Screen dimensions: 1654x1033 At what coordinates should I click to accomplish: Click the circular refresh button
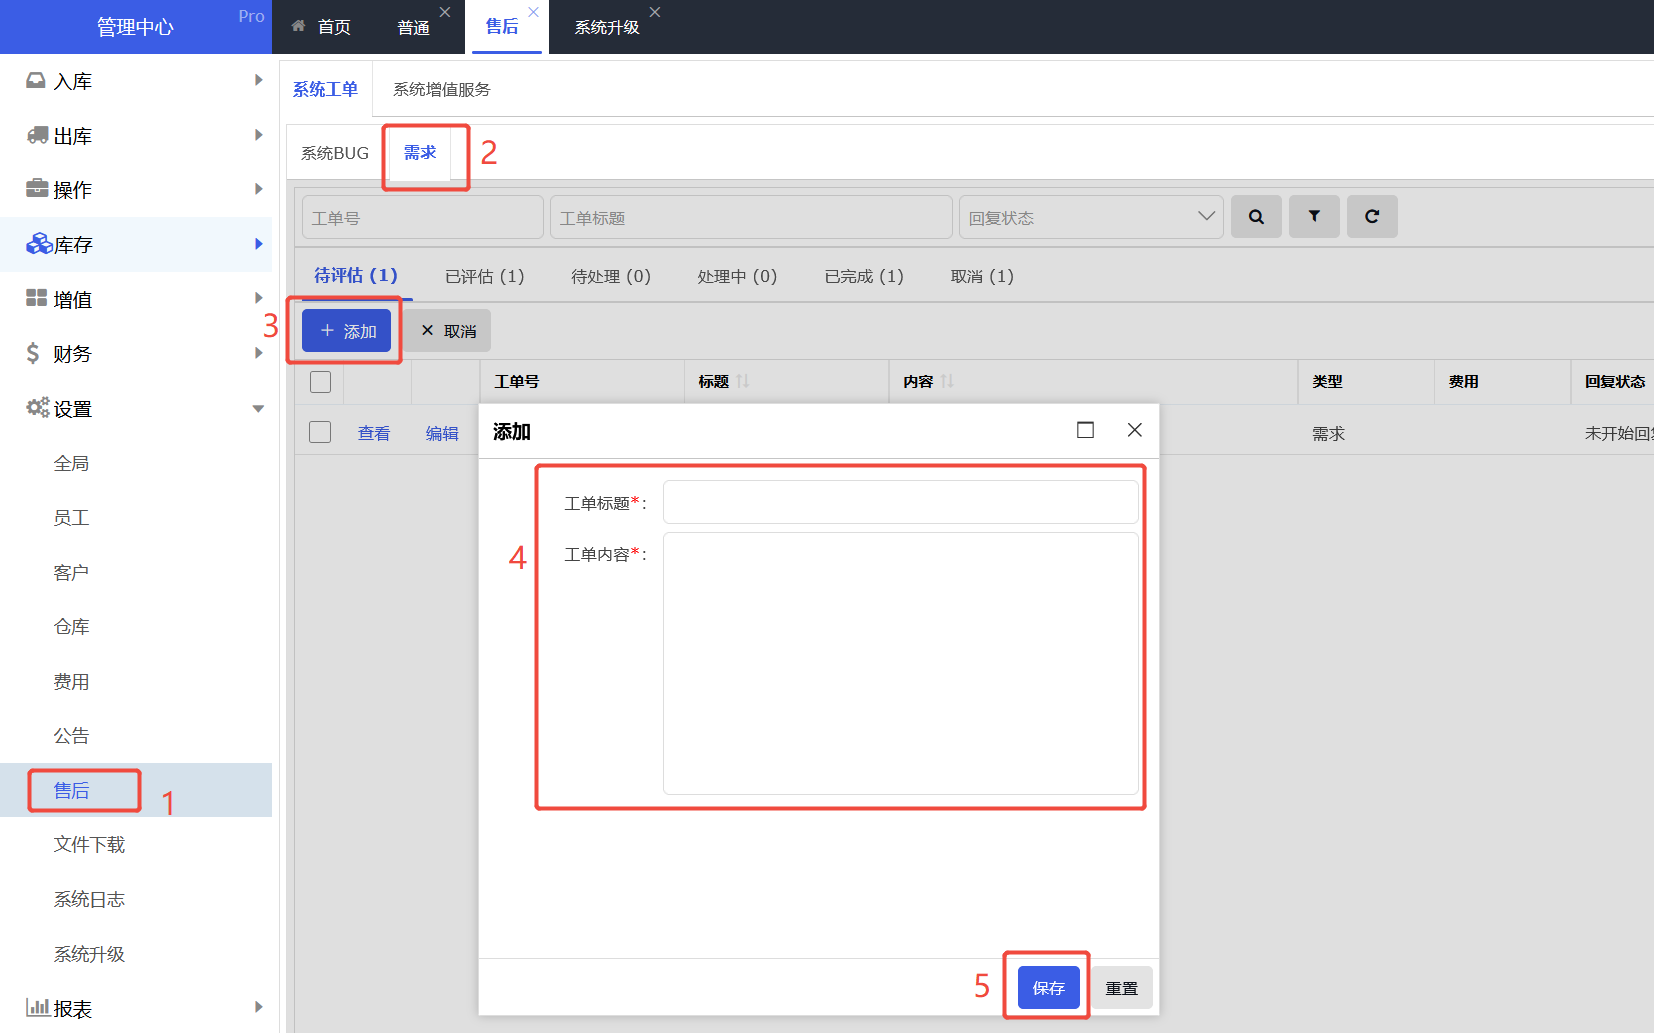tap(1372, 217)
